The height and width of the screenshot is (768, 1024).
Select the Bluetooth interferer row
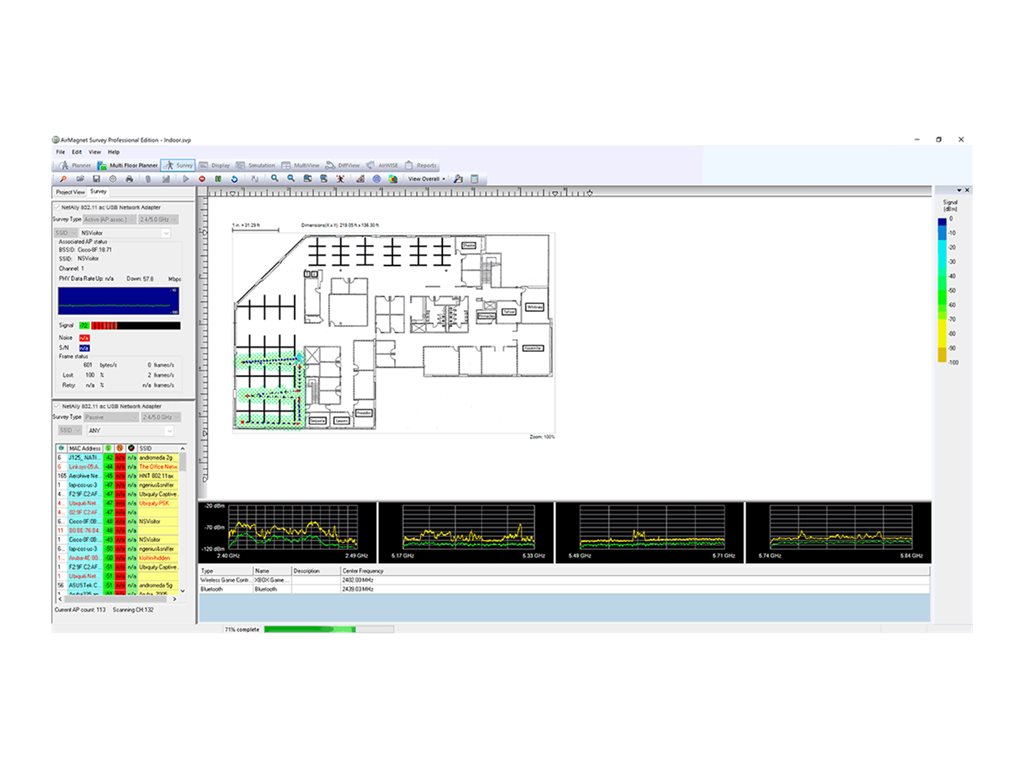pos(564,590)
